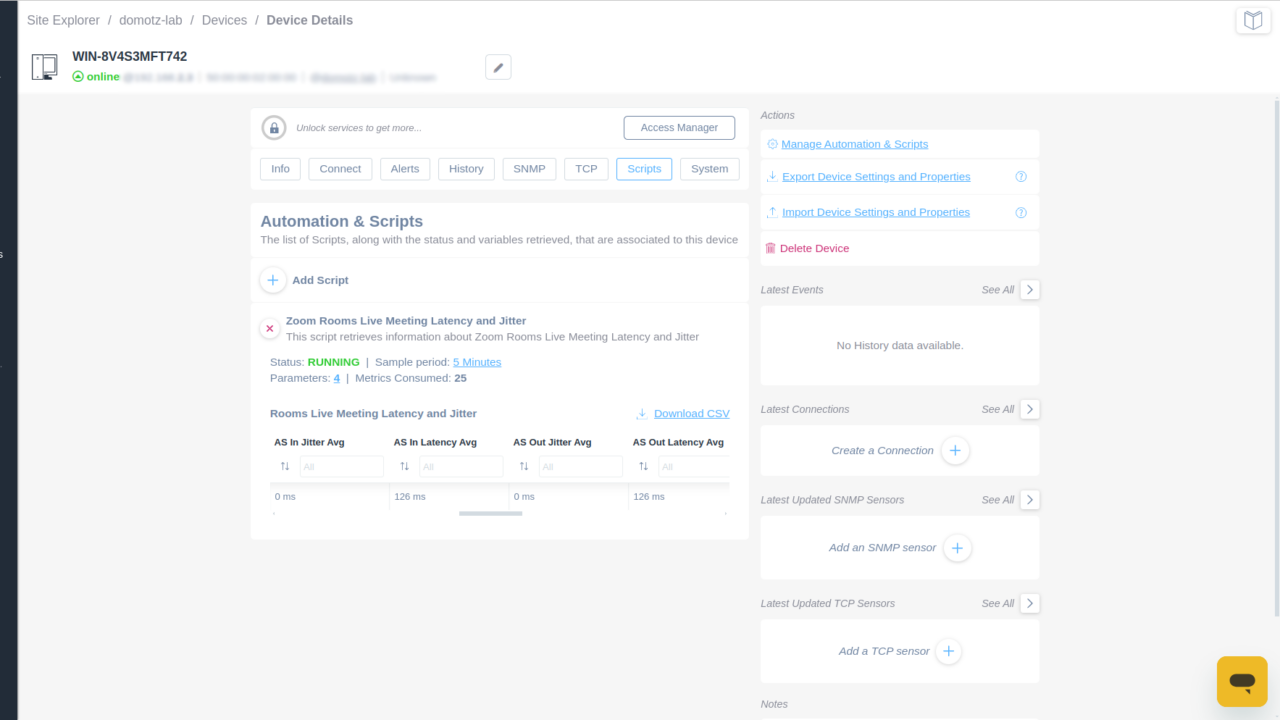The width and height of the screenshot is (1280, 720).
Task: Expand Latest Updated TCP Sensors panel
Action: point(1029,603)
